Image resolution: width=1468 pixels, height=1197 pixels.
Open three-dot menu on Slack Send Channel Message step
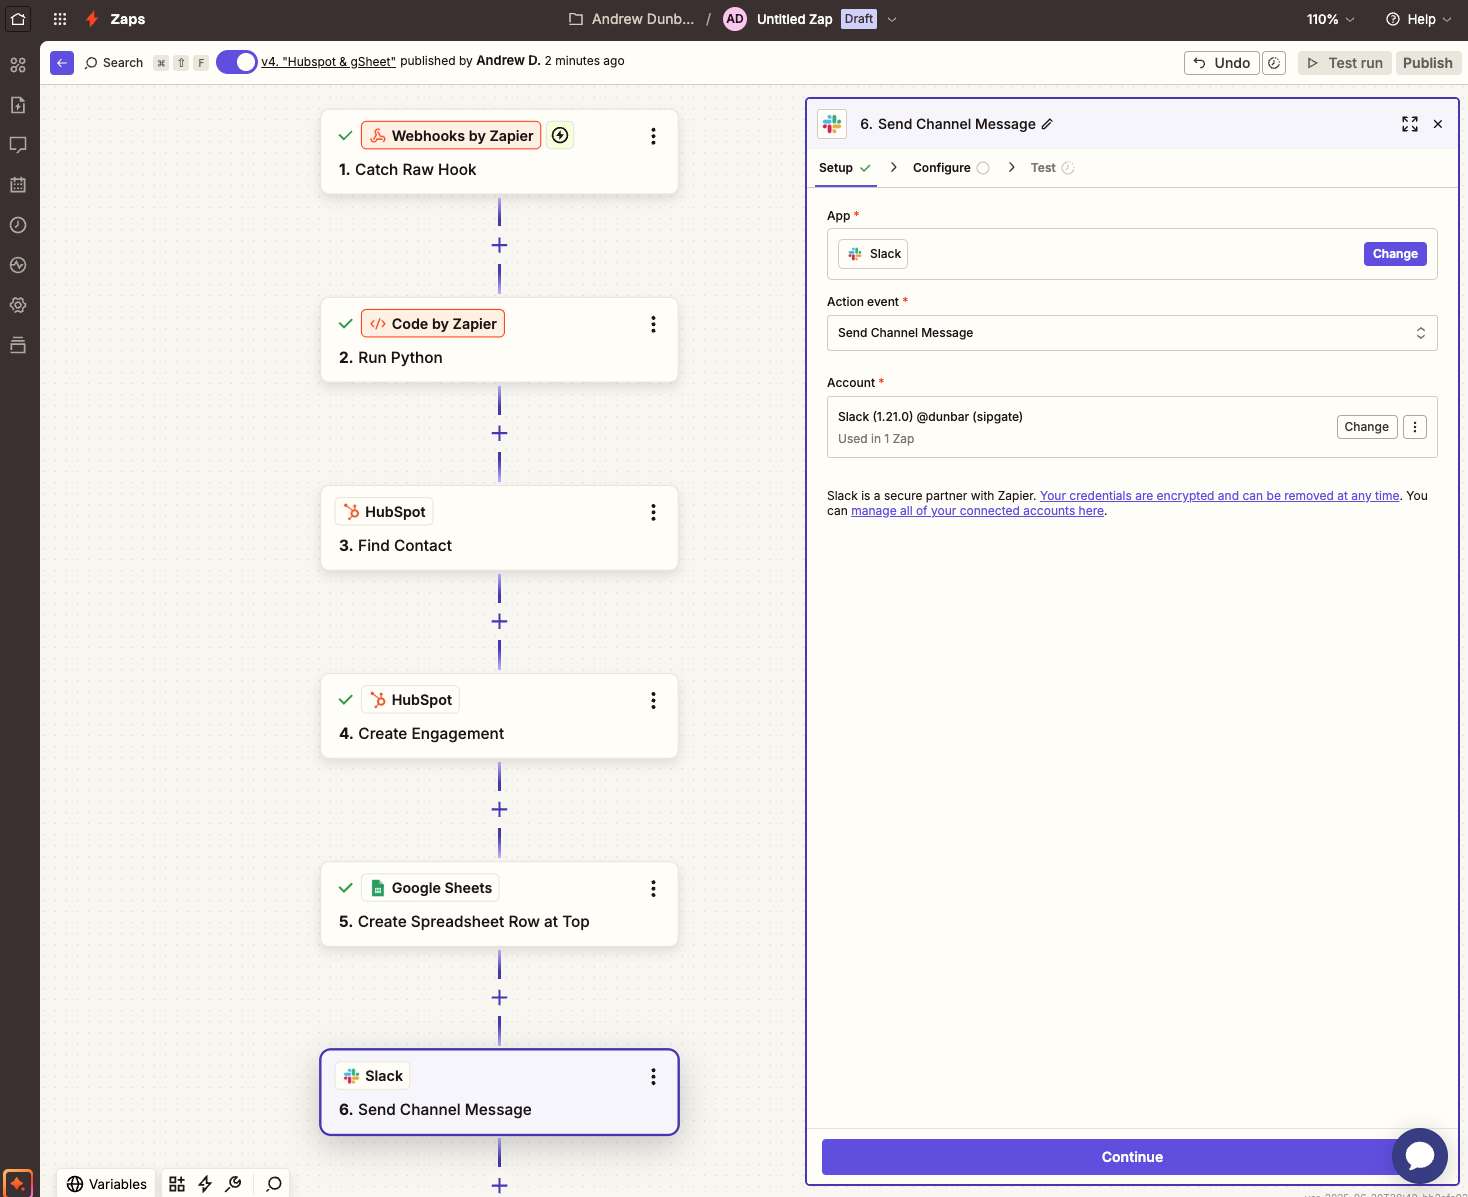pos(653,1076)
